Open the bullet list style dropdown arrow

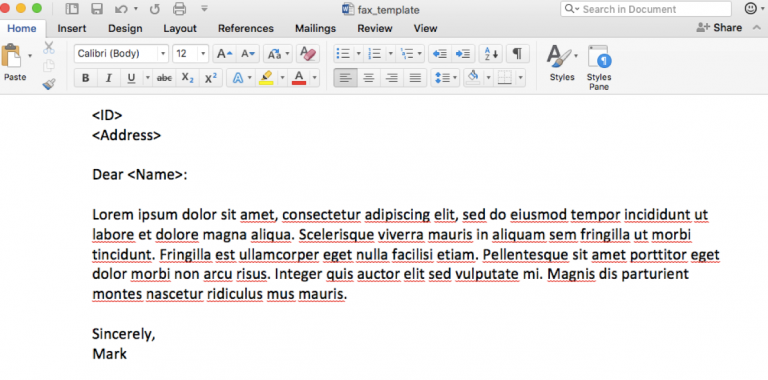(358, 53)
